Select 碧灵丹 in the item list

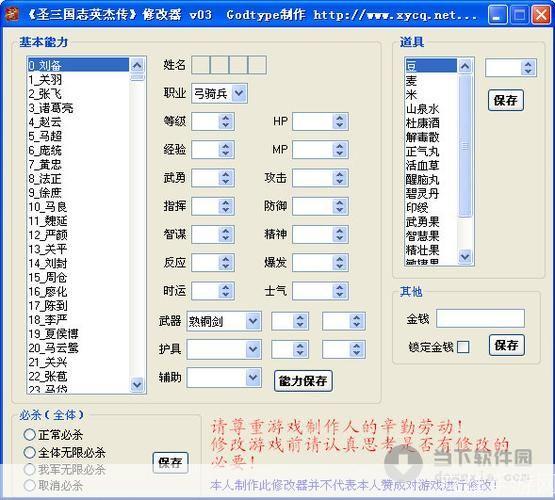pos(431,194)
